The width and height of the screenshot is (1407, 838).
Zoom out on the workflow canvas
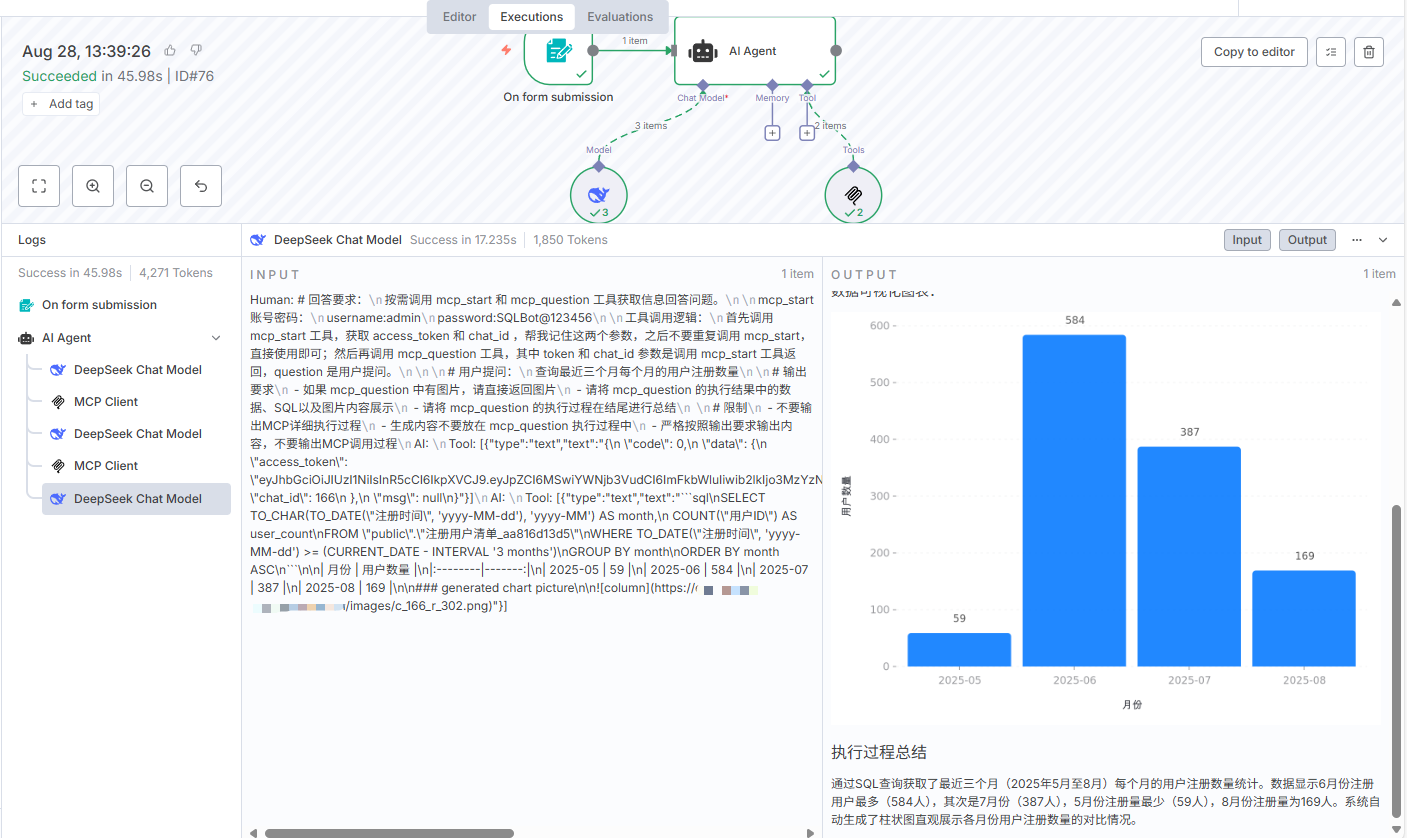[x=147, y=186]
